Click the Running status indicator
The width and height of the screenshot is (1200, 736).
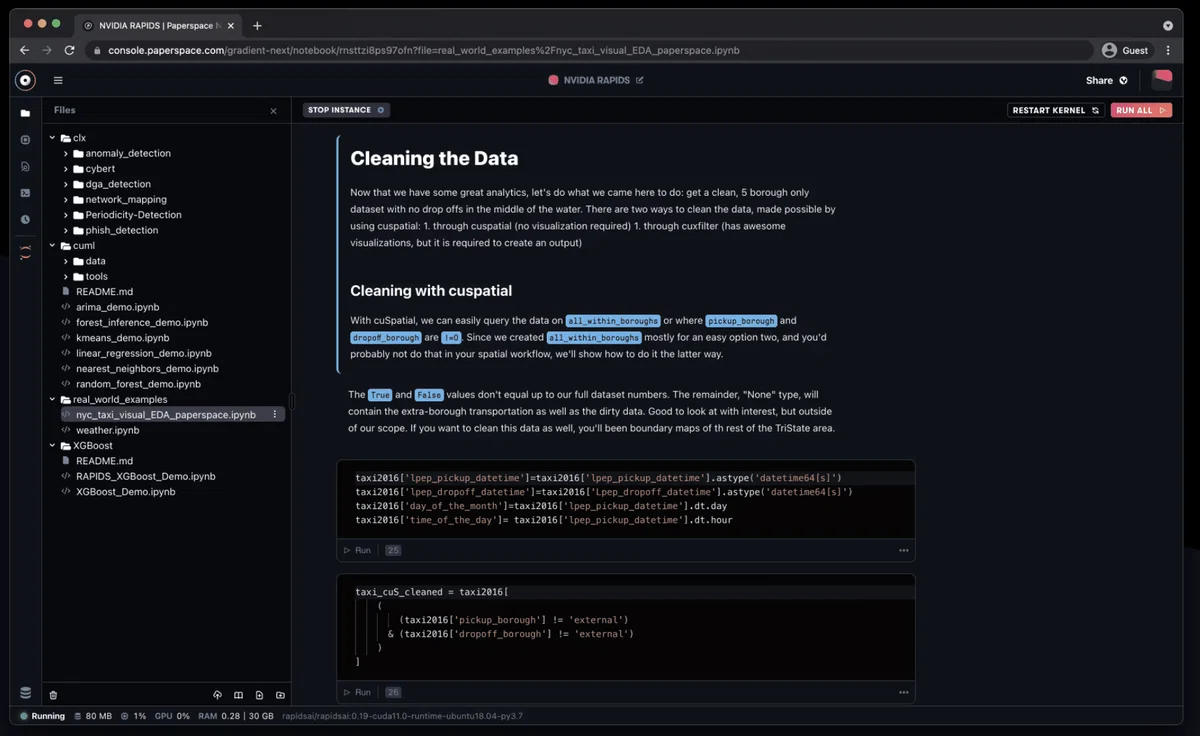pyautogui.click(x=42, y=716)
